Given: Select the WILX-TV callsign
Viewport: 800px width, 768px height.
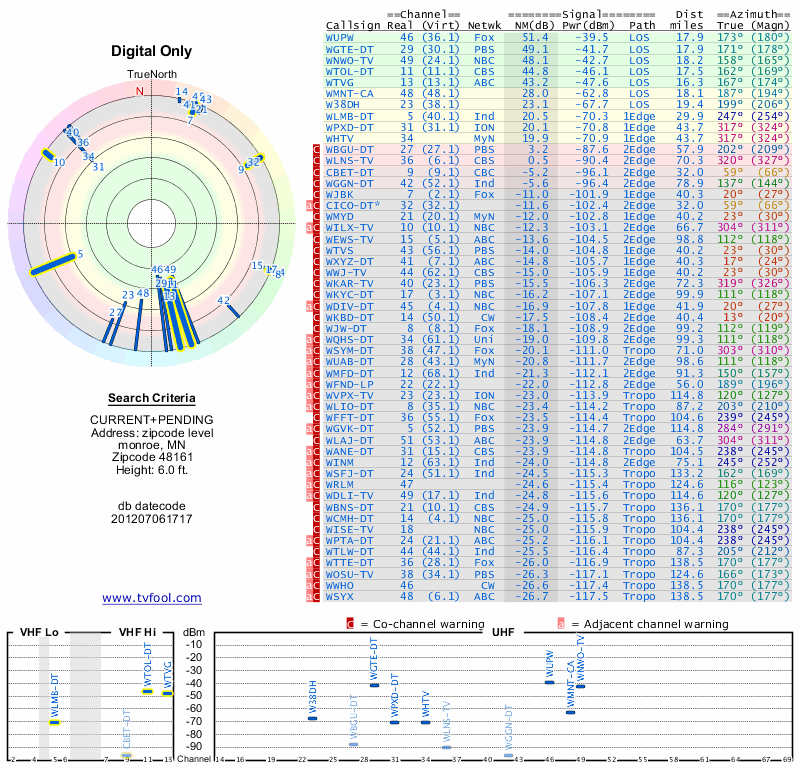Looking at the screenshot, I should click(x=349, y=228).
